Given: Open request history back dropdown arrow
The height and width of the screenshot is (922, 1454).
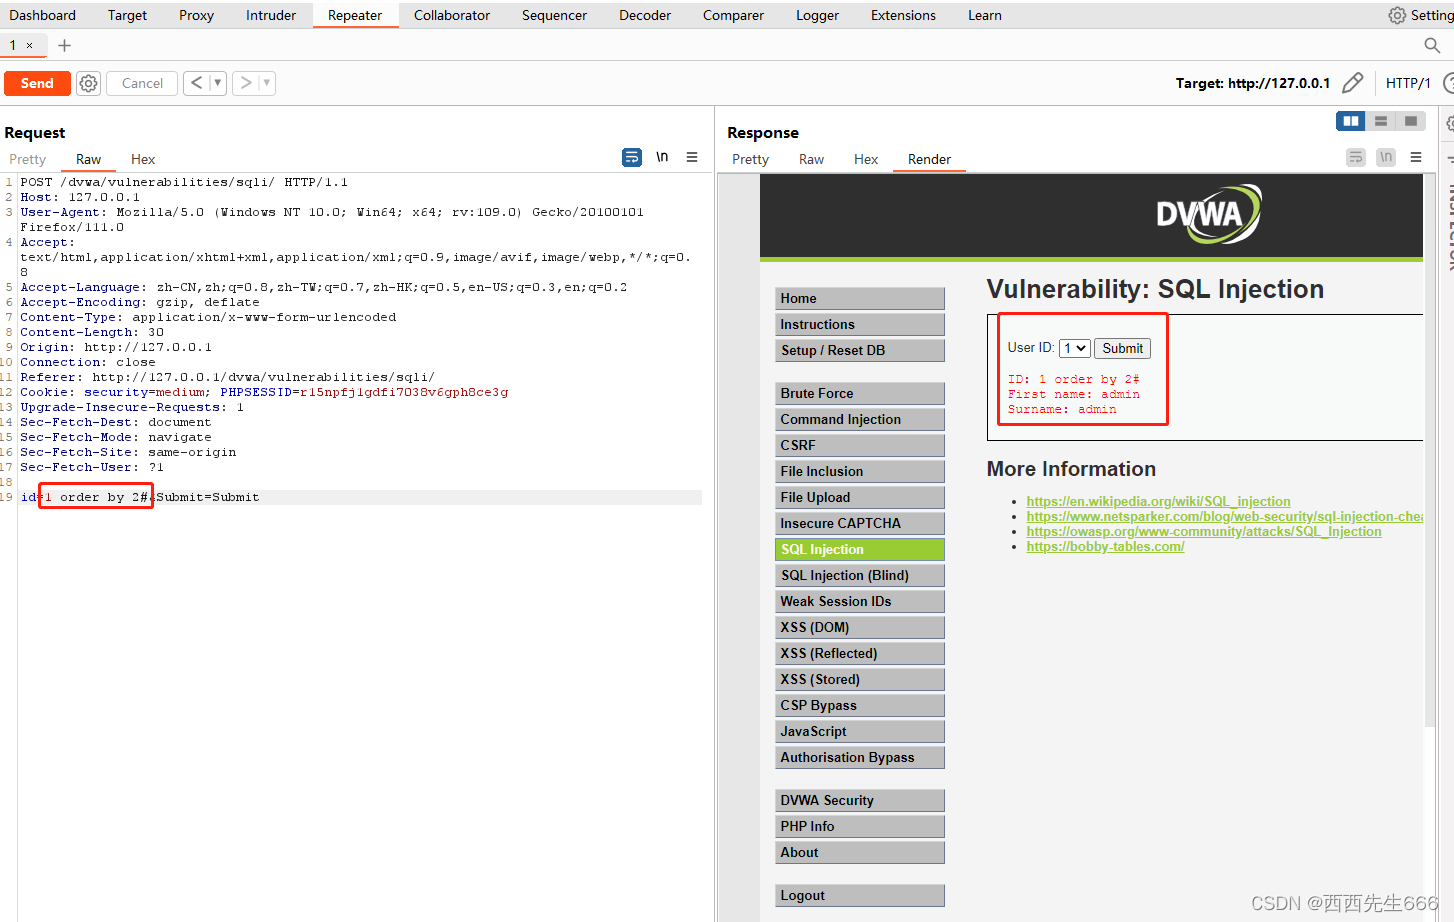Looking at the screenshot, I should click(217, 83).
